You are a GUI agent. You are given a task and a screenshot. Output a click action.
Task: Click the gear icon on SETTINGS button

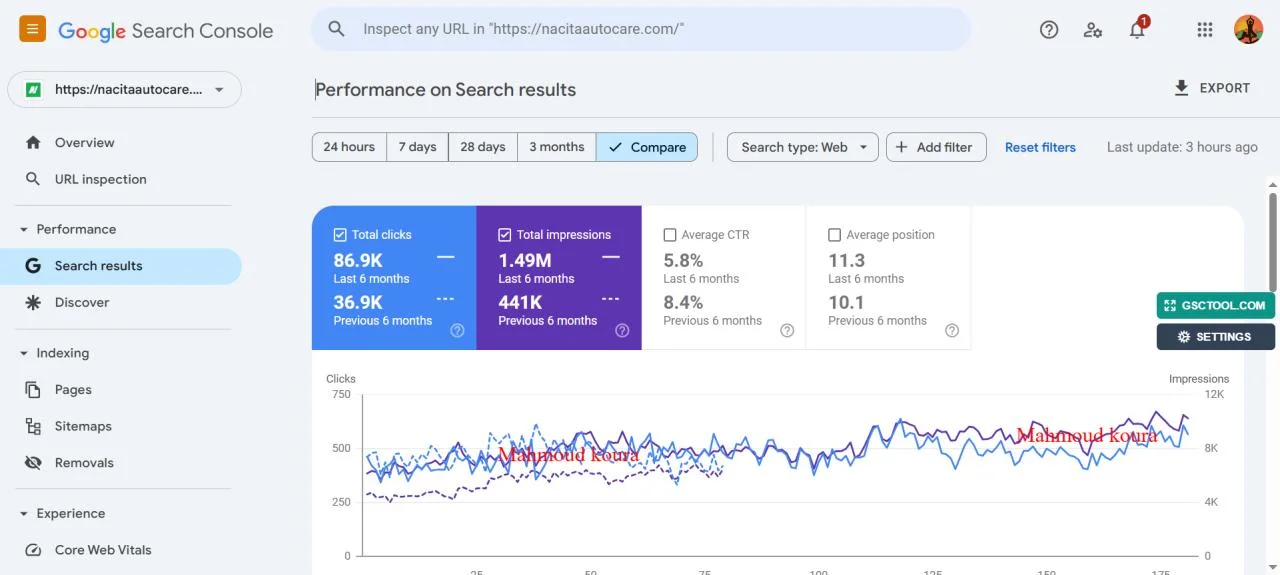(x=1184, y=337)
